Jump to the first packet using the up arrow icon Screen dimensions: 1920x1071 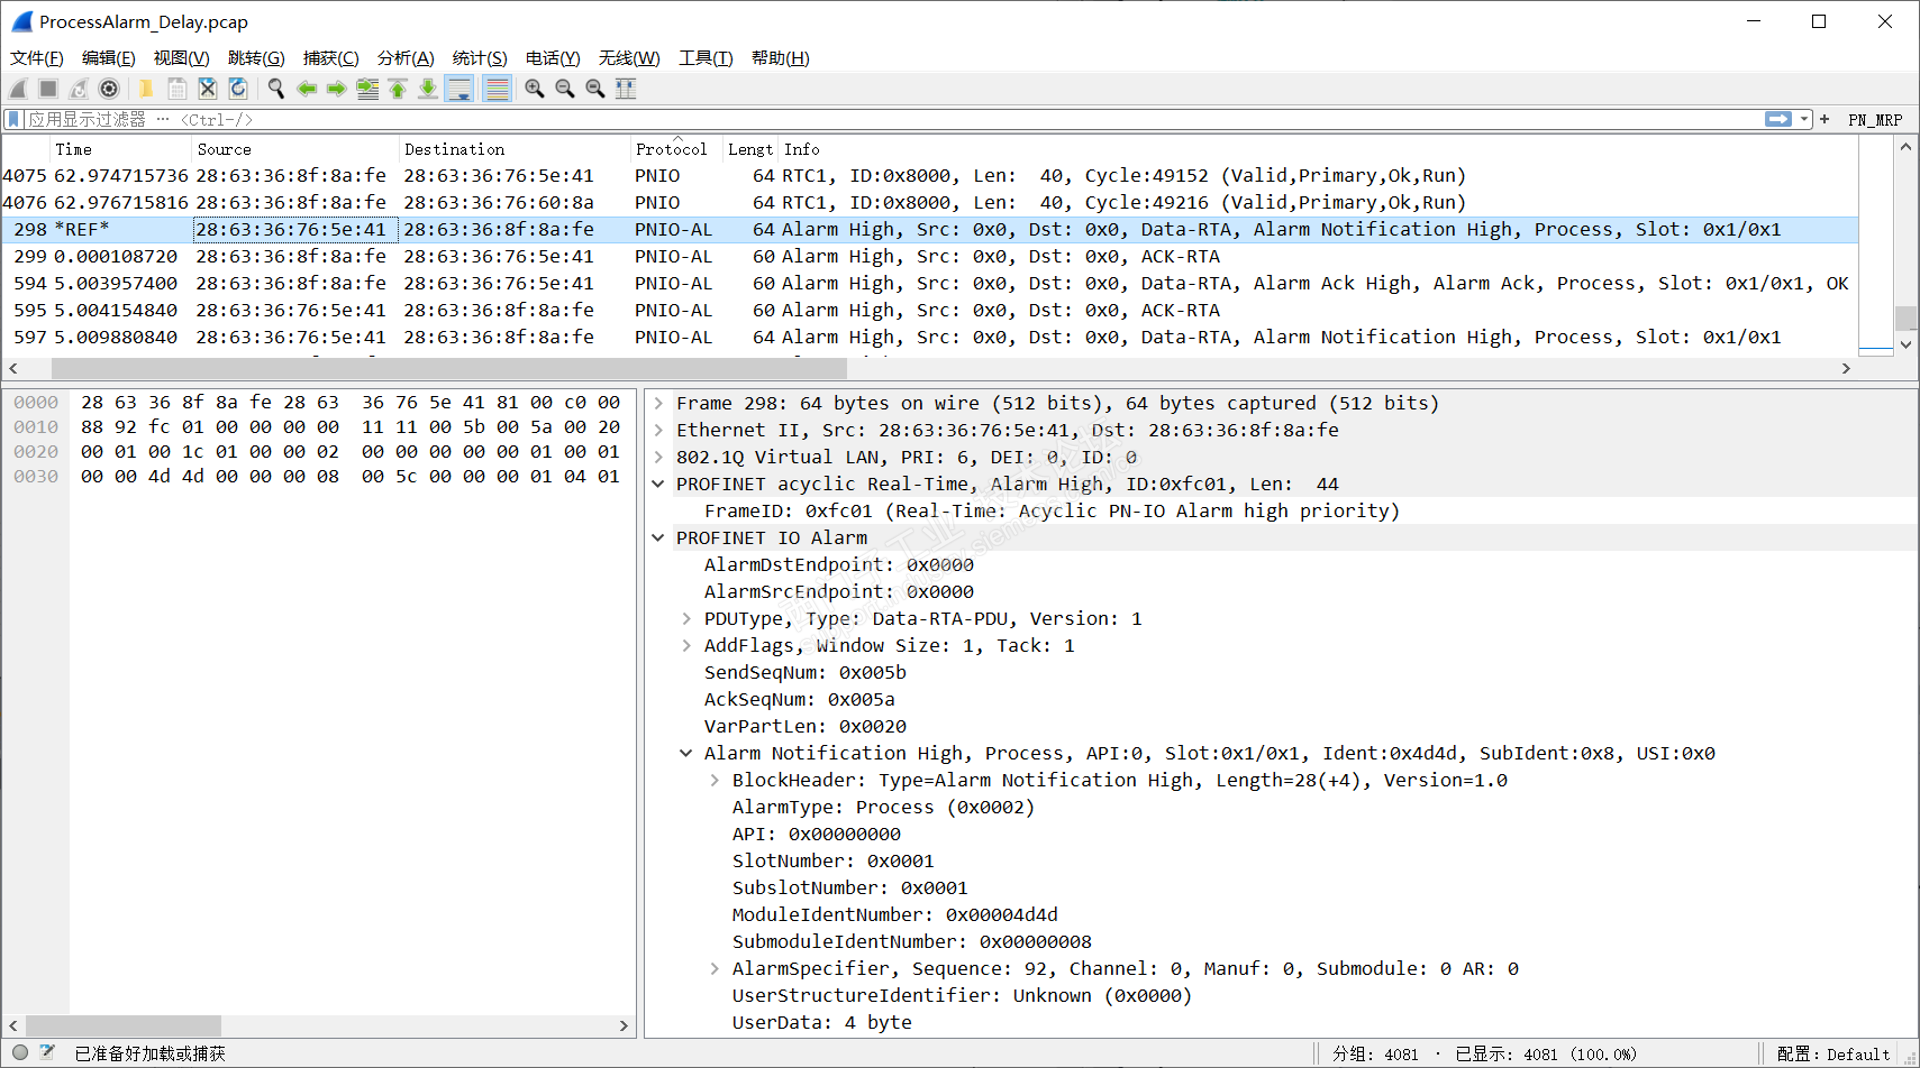pyautogui.click(x=397, y=89)
